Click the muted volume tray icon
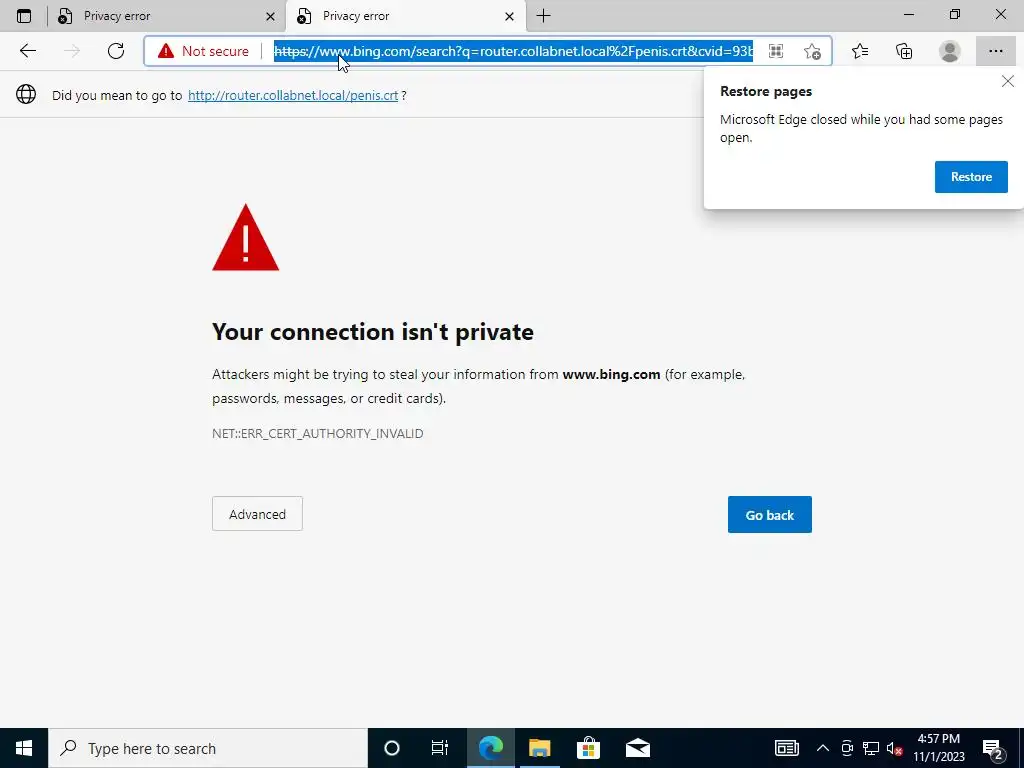The height and width of the screenshot is (768, 1024). (895, 748)
